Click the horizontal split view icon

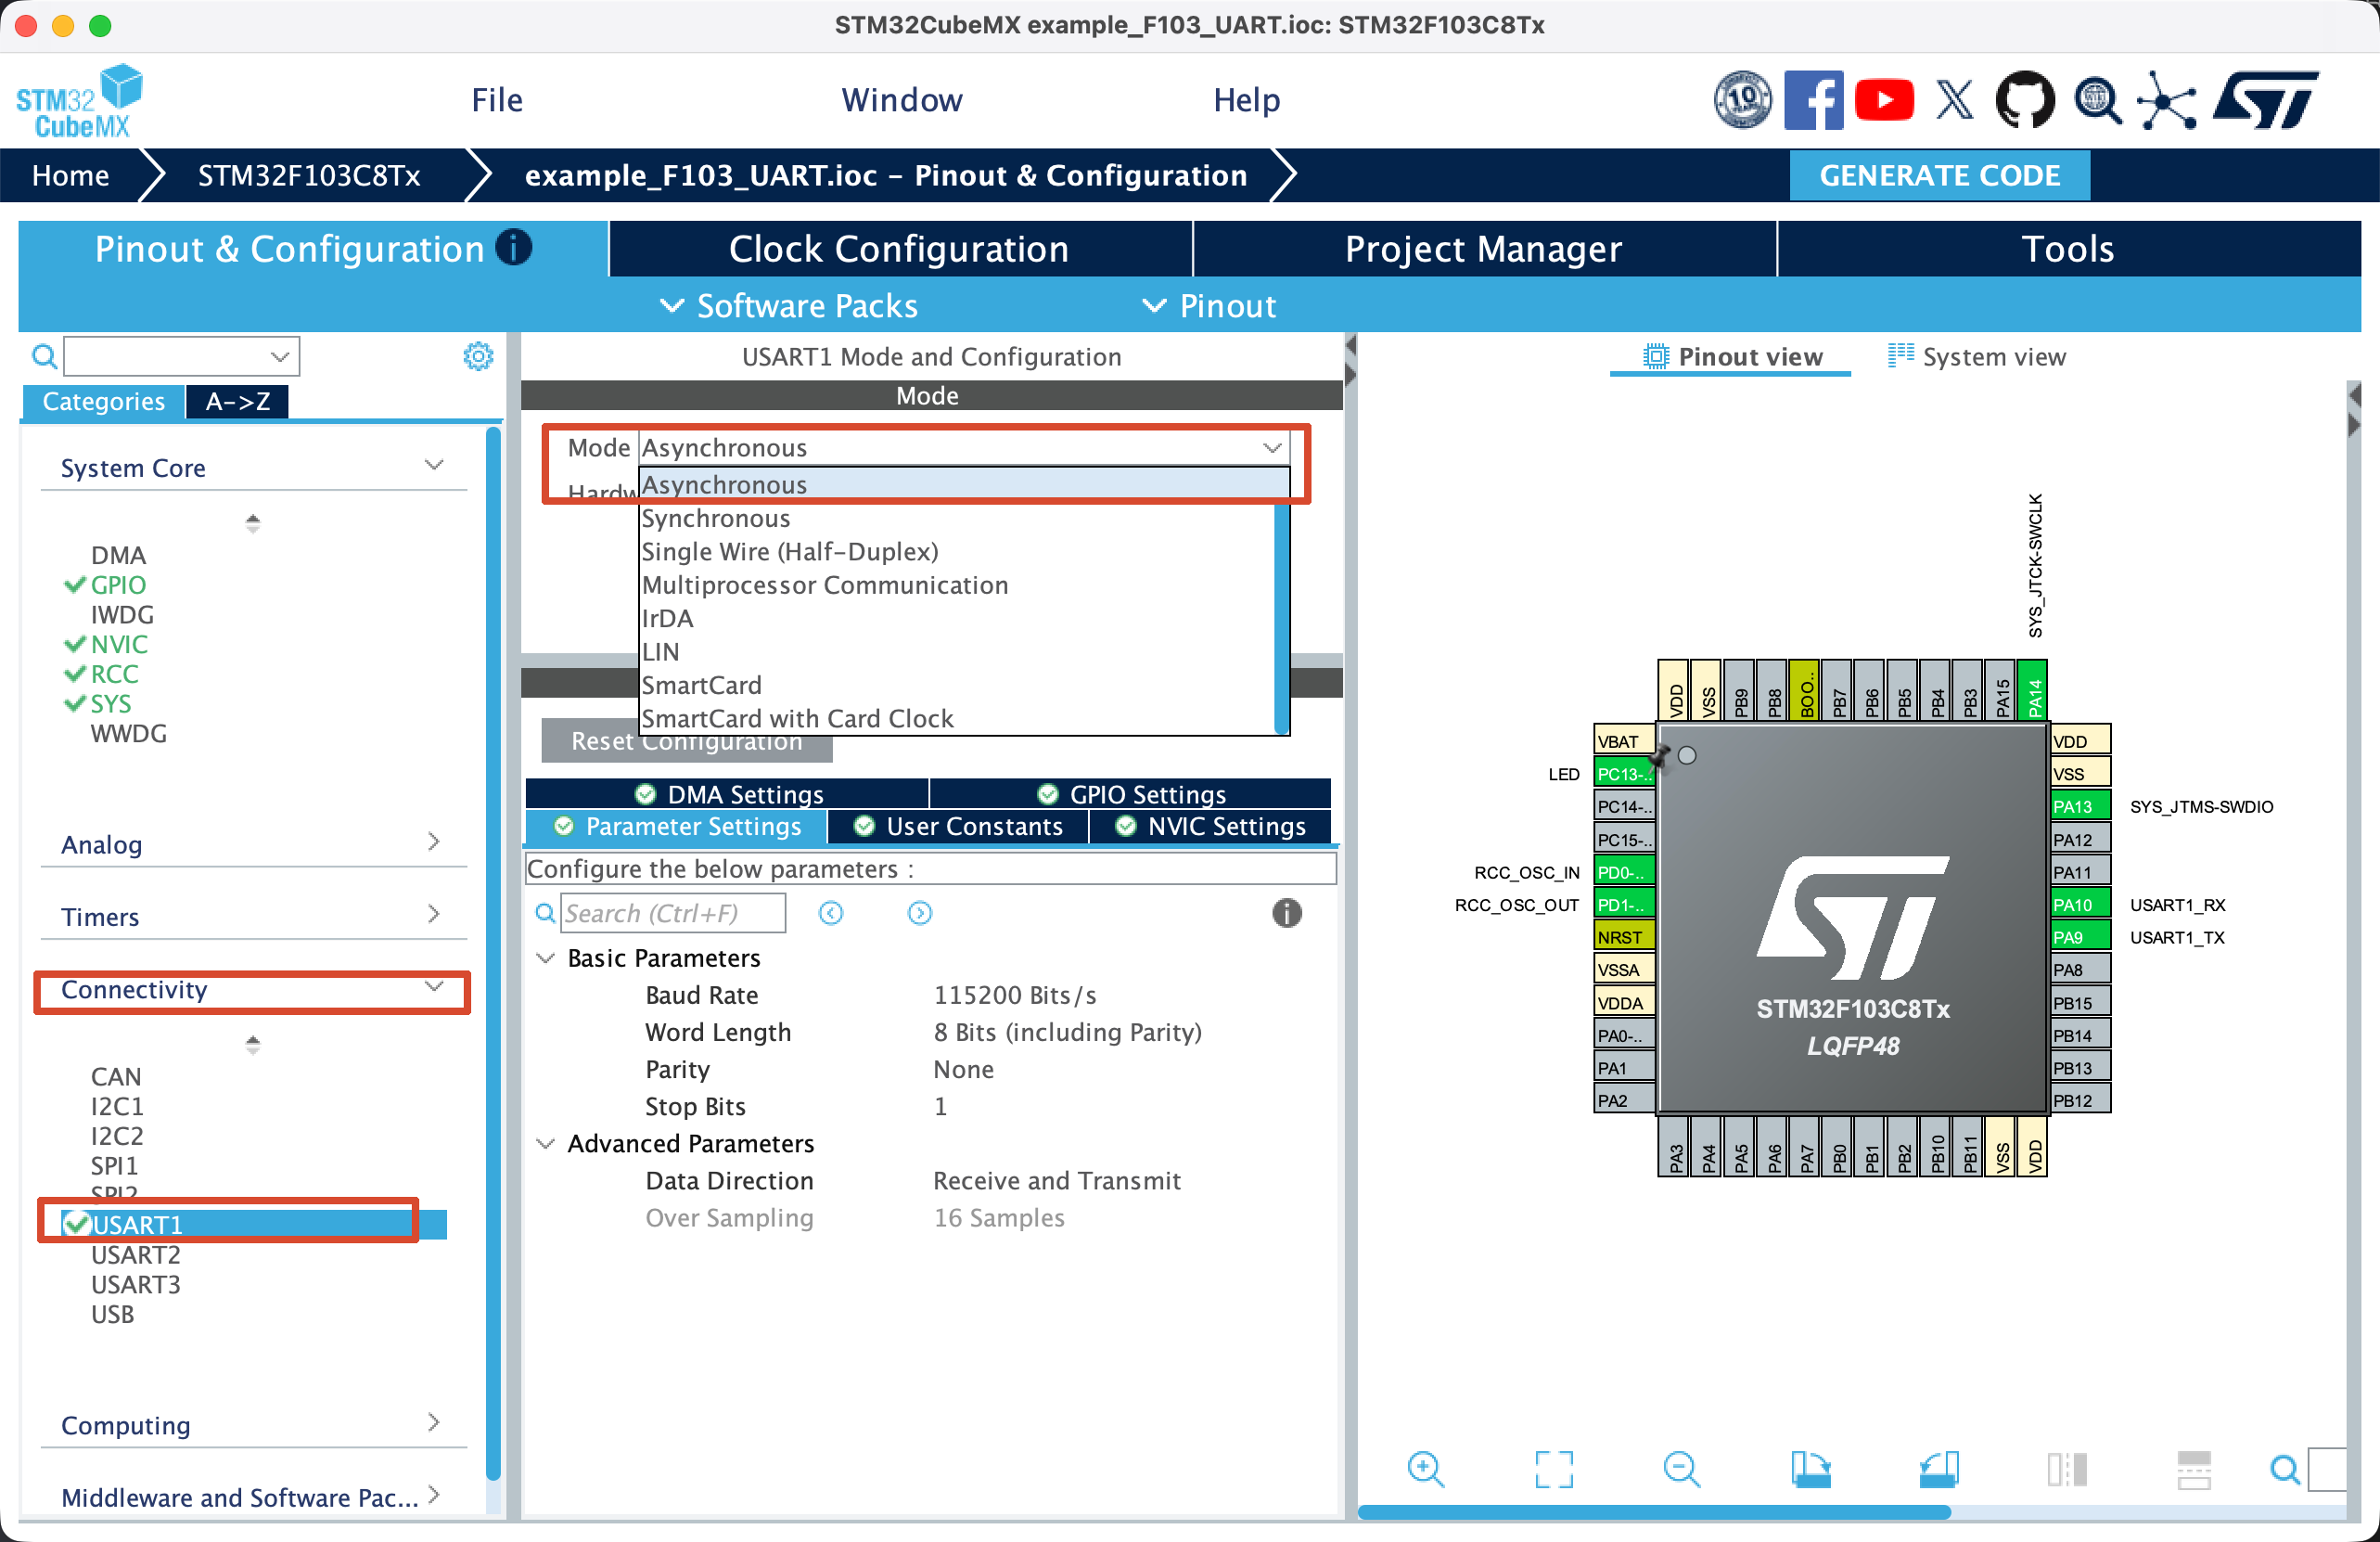[x=2193, y=1469]
